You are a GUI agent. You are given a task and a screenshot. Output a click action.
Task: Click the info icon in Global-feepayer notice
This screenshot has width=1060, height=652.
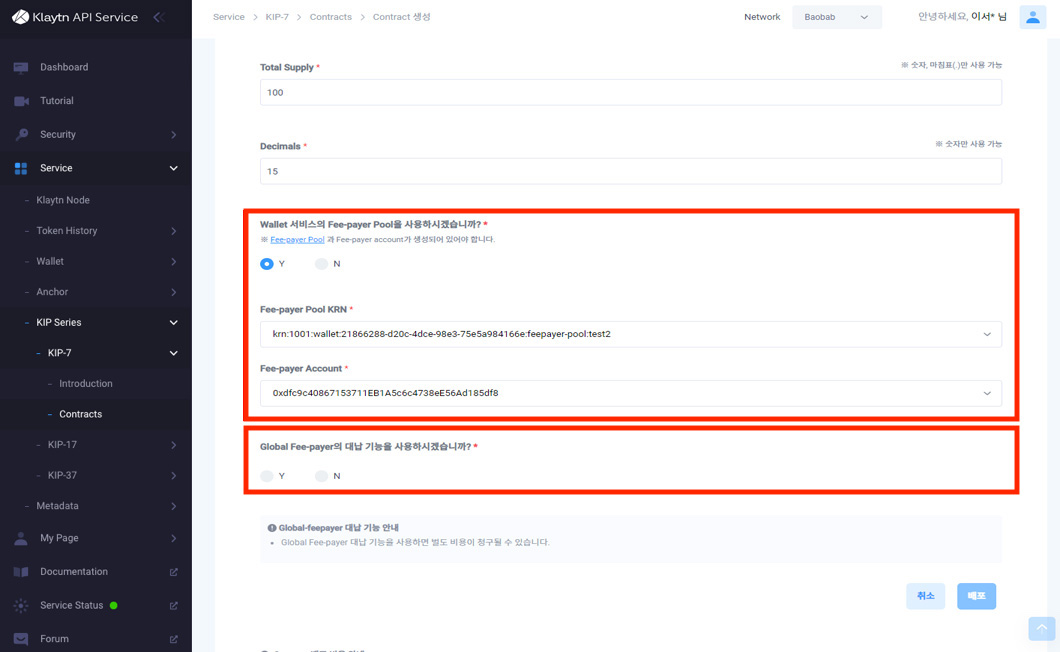pyautogui.click(x=272, y=528)
